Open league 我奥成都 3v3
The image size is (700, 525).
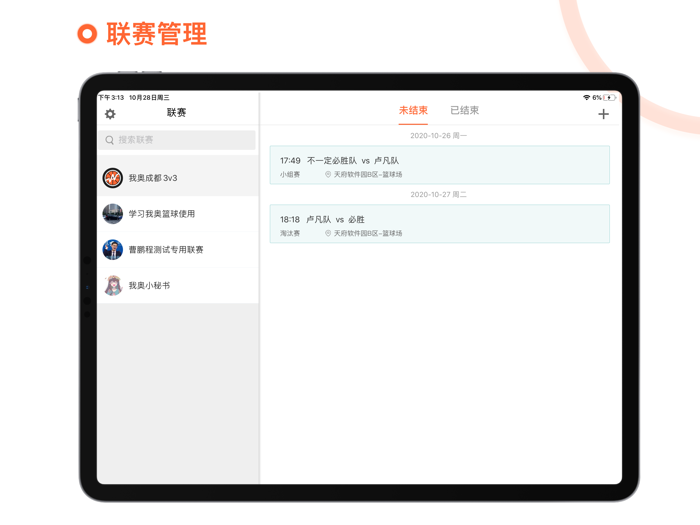pos(178,178)
